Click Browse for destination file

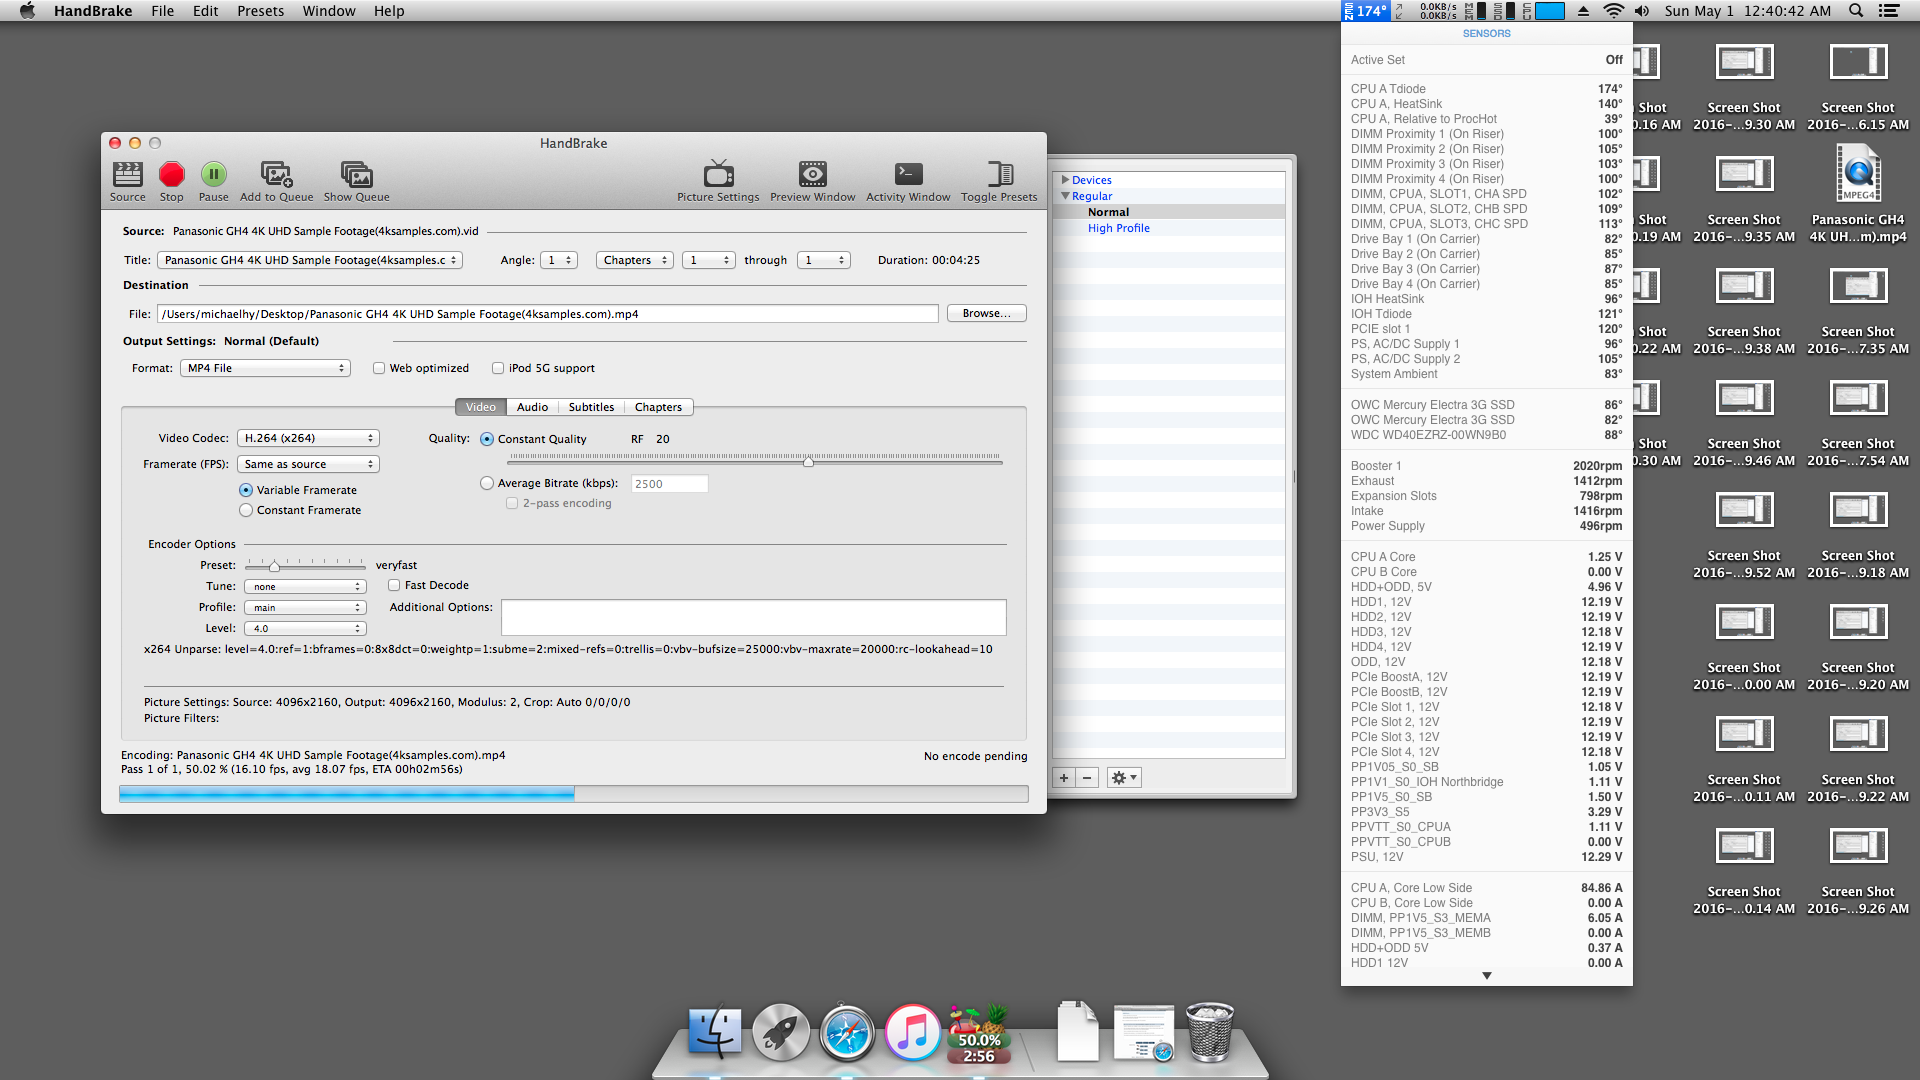coord(986,313)
